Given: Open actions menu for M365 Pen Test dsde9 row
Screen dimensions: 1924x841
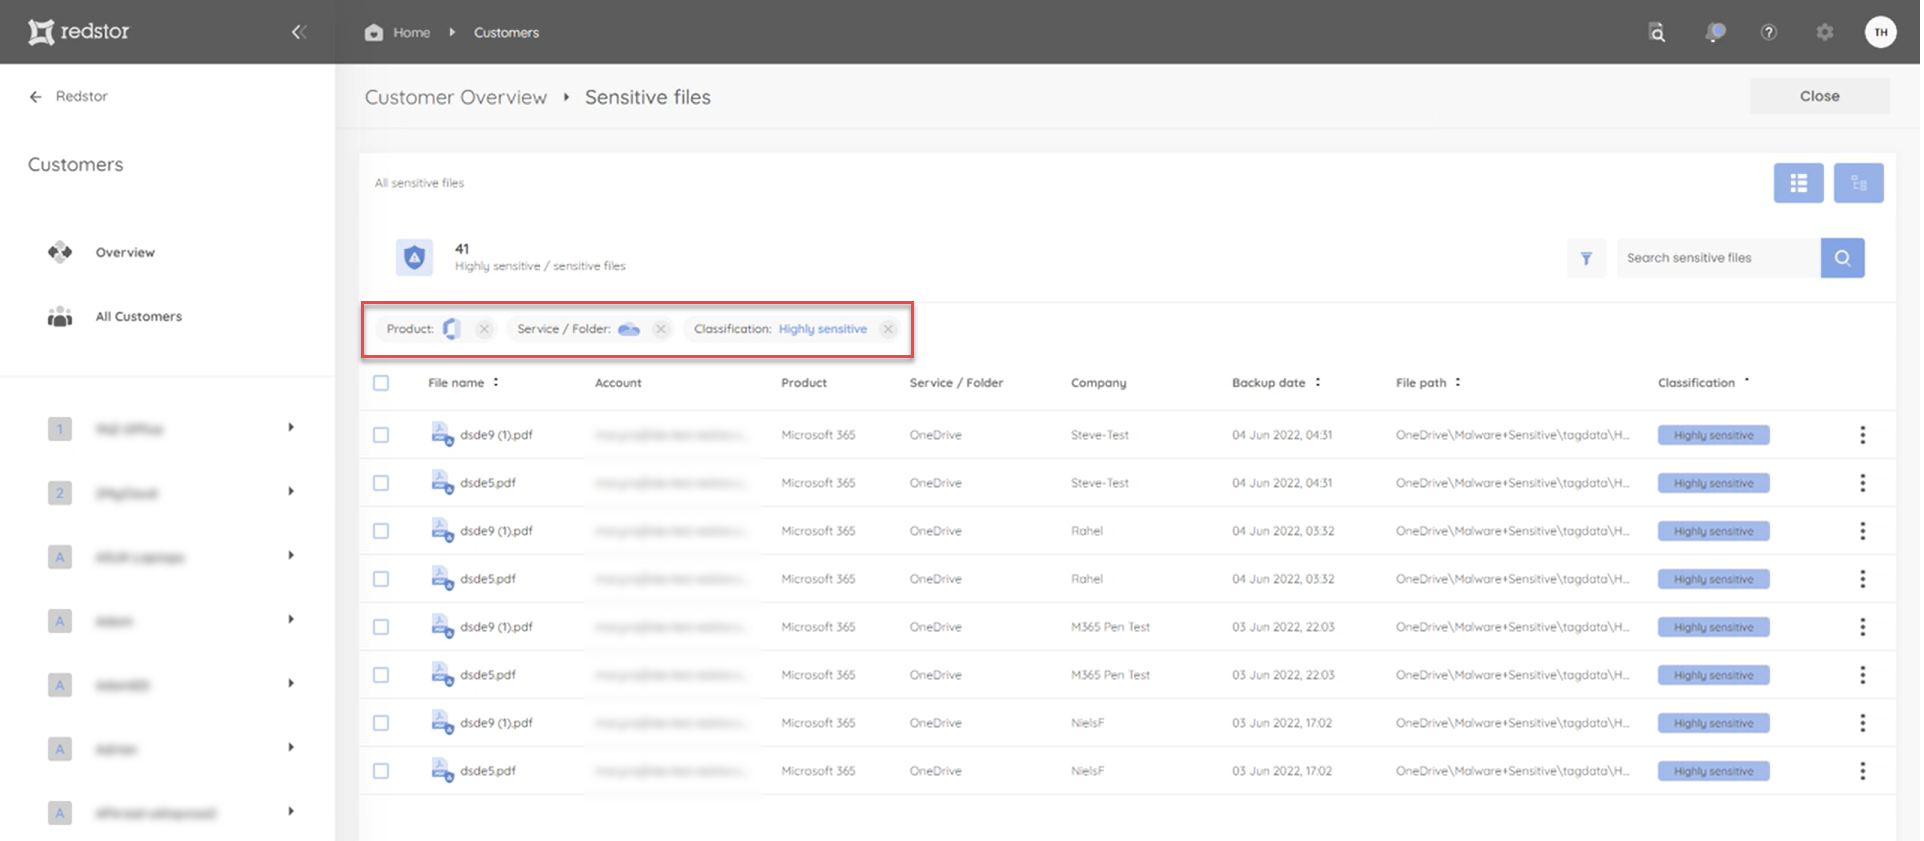Looking at the screenshot, I should click(1862, 627).
